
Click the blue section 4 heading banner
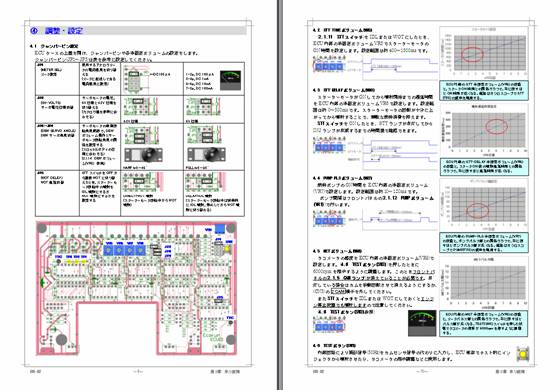click(x=138, y=31)
